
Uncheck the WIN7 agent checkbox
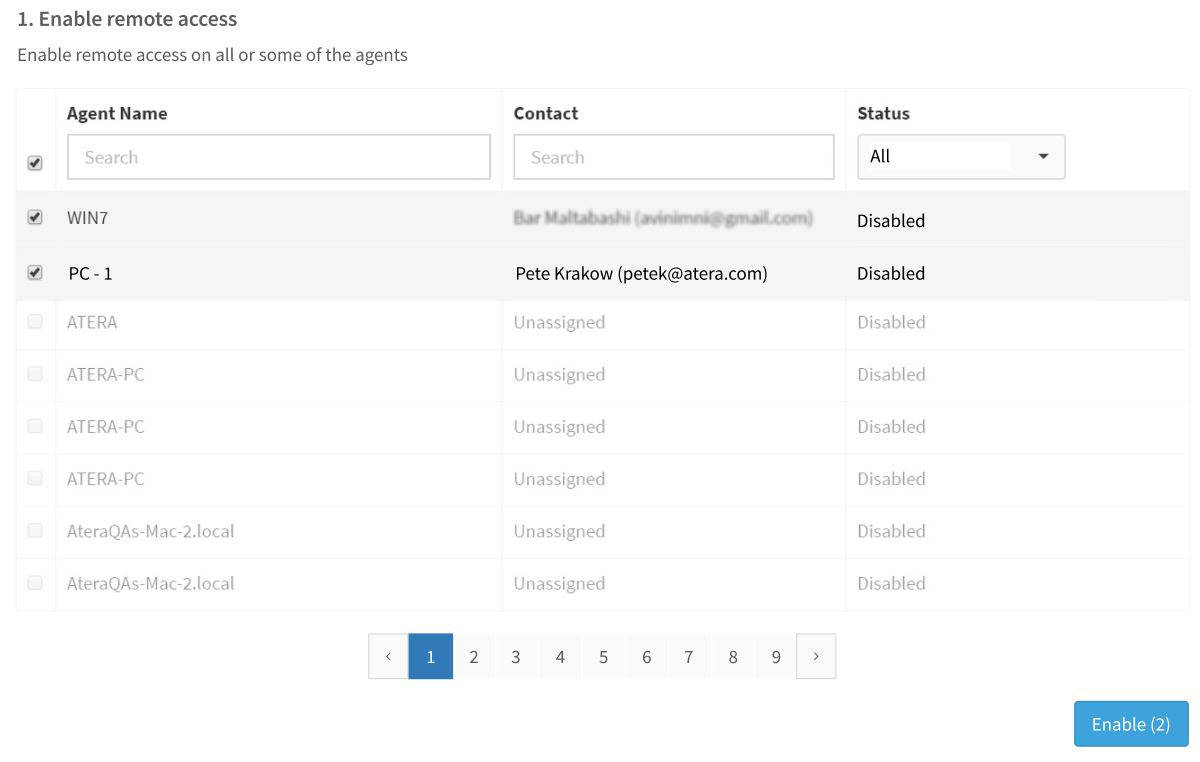pos(35,217)
